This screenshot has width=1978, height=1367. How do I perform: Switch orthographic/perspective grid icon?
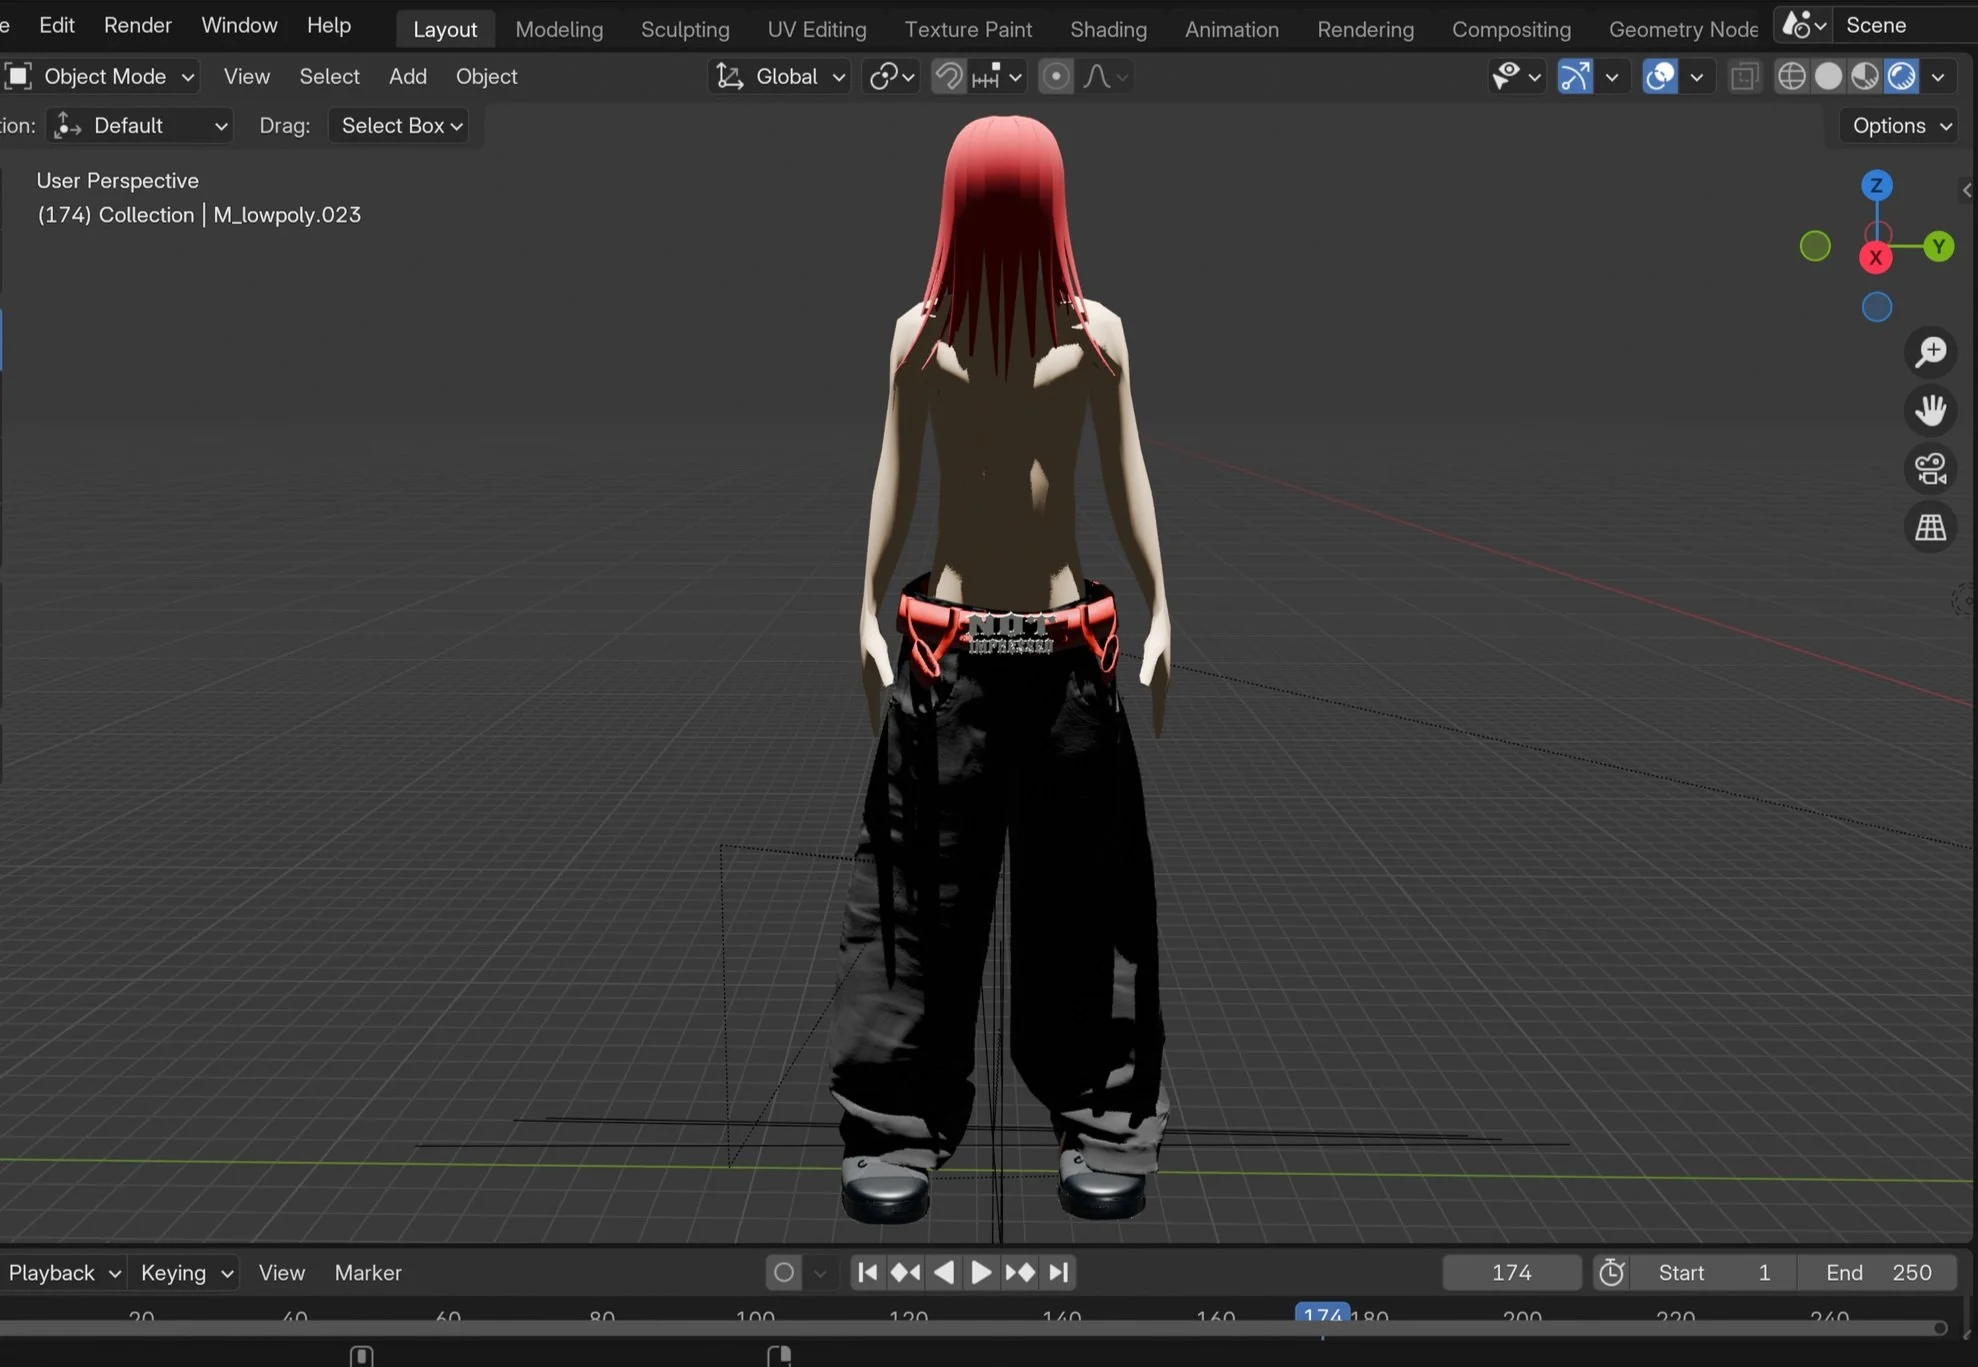1930,528
